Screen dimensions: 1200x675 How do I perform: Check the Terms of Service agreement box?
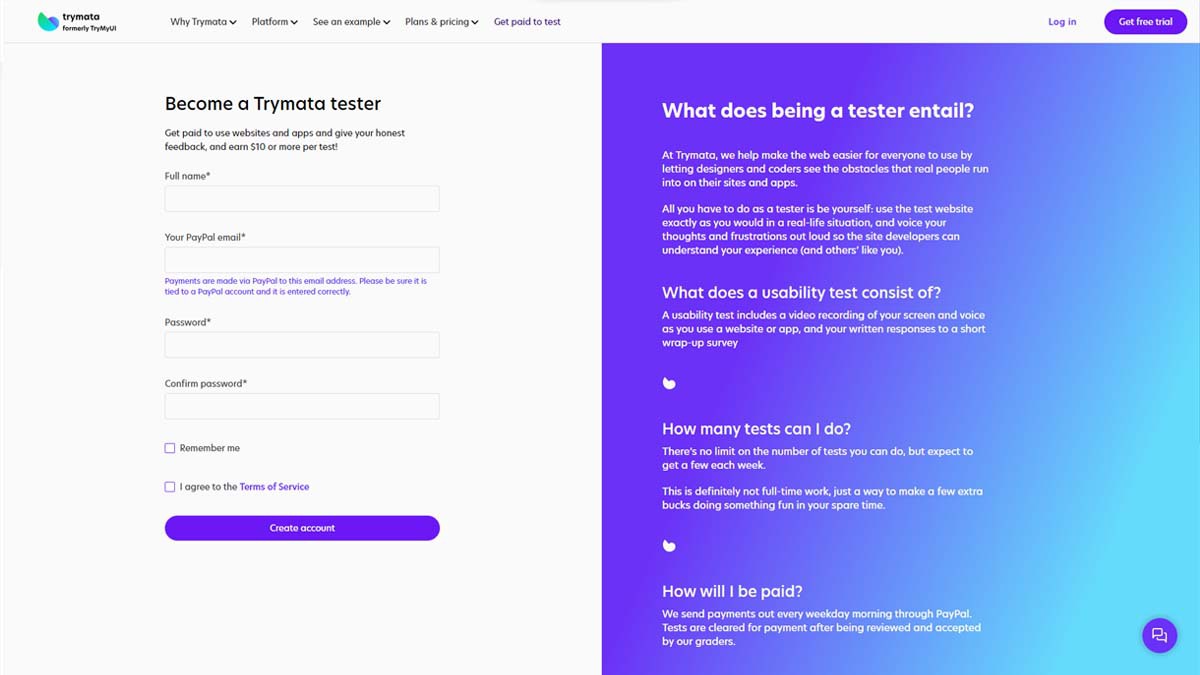pyautogui.click(x=170, y=487)
